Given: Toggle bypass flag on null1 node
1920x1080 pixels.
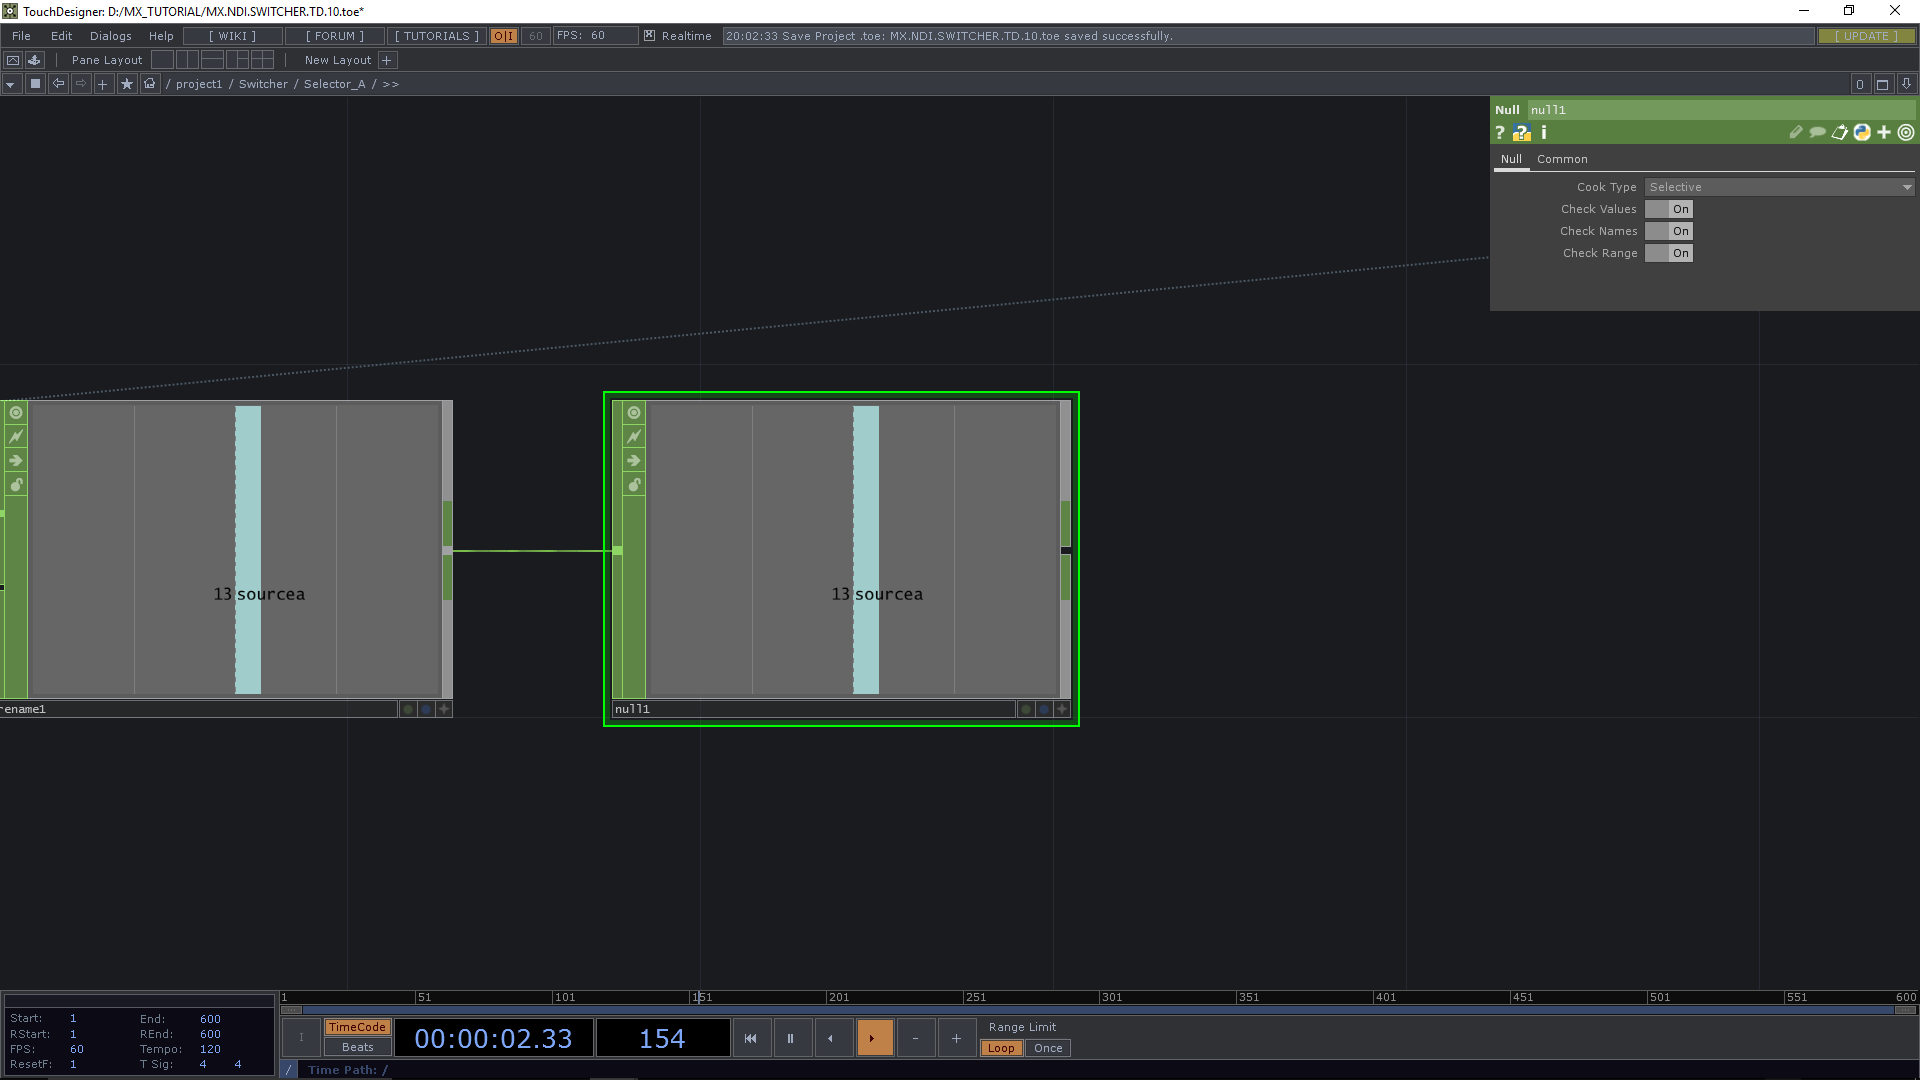Looking at the screenshot, I should (x=634, y=437).
